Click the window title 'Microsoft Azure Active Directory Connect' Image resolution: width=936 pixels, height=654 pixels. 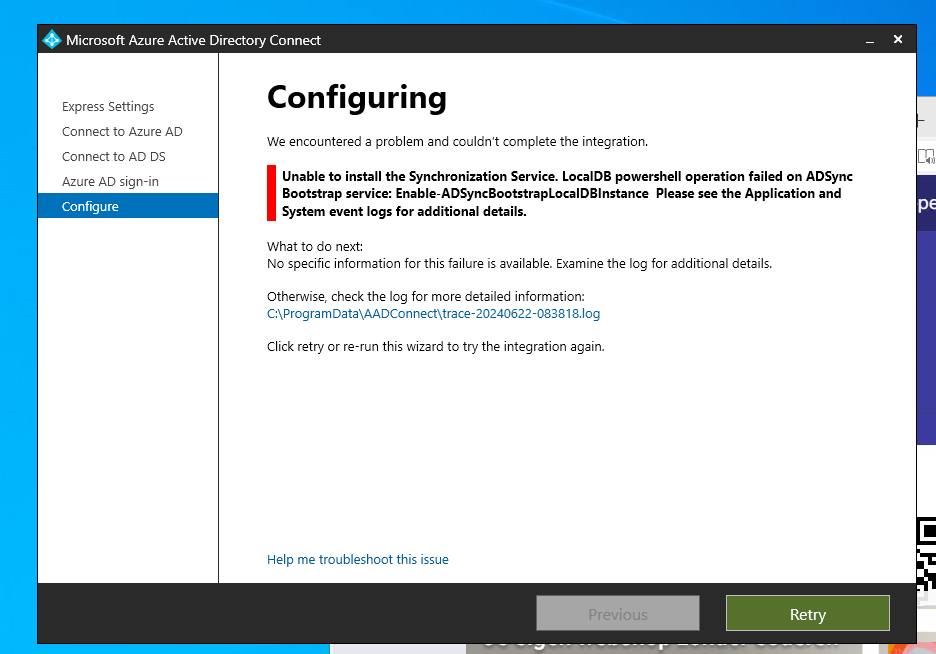point(193,40)
